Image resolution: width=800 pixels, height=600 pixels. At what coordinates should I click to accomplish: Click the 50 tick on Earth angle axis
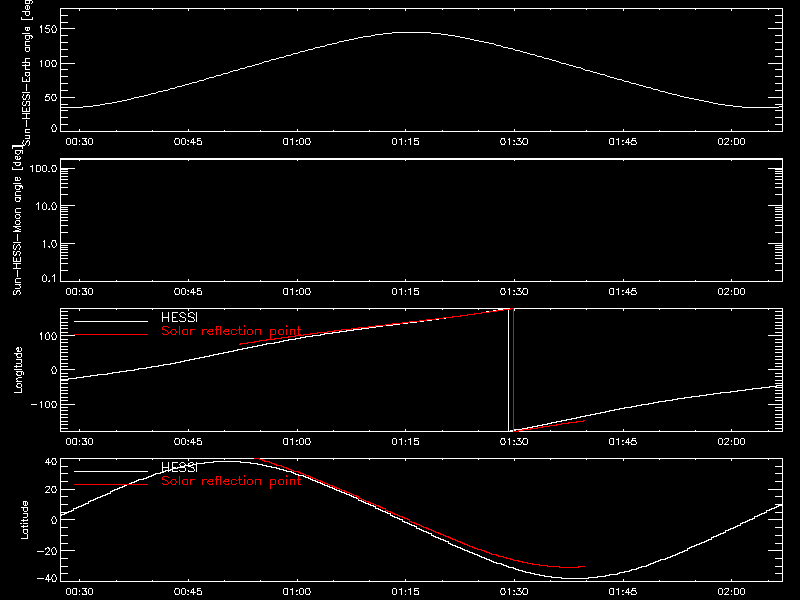tap(51, 97)
